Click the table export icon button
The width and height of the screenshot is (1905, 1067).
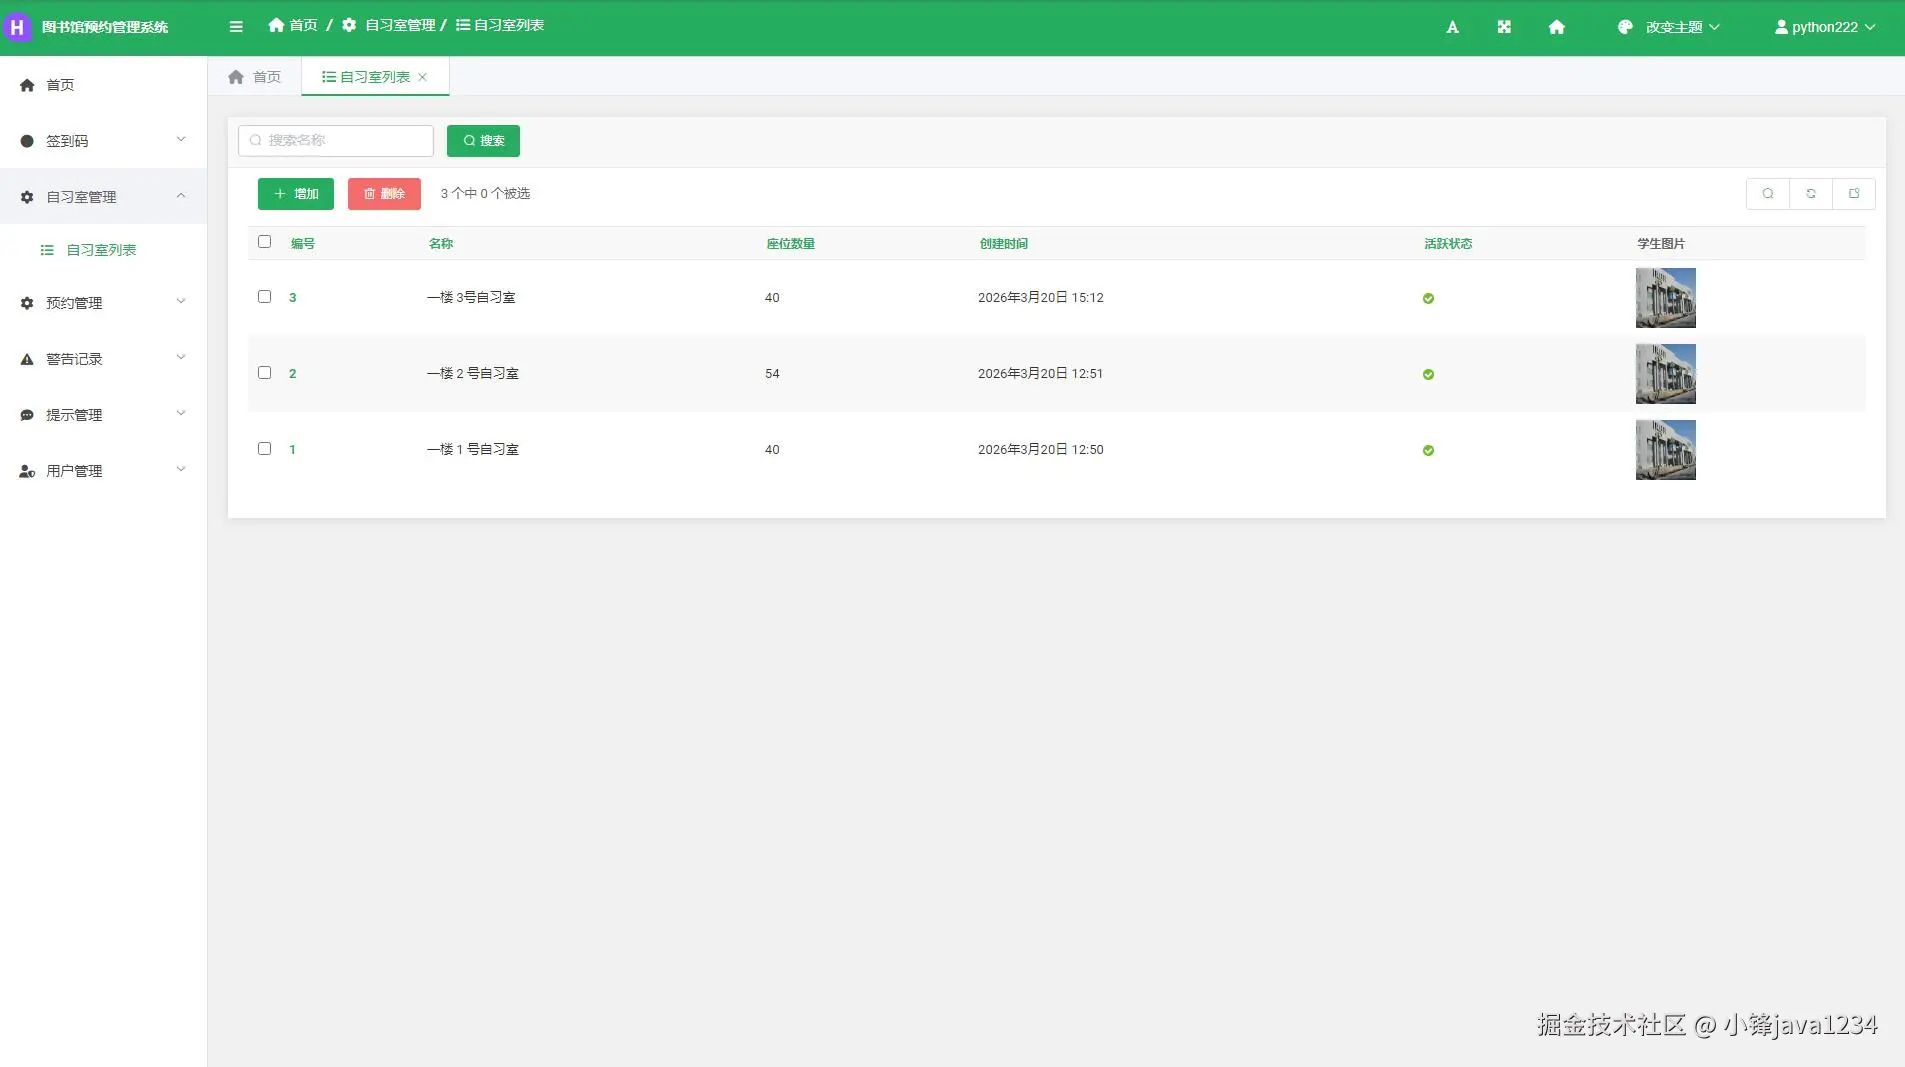[x=1854, y=194]
